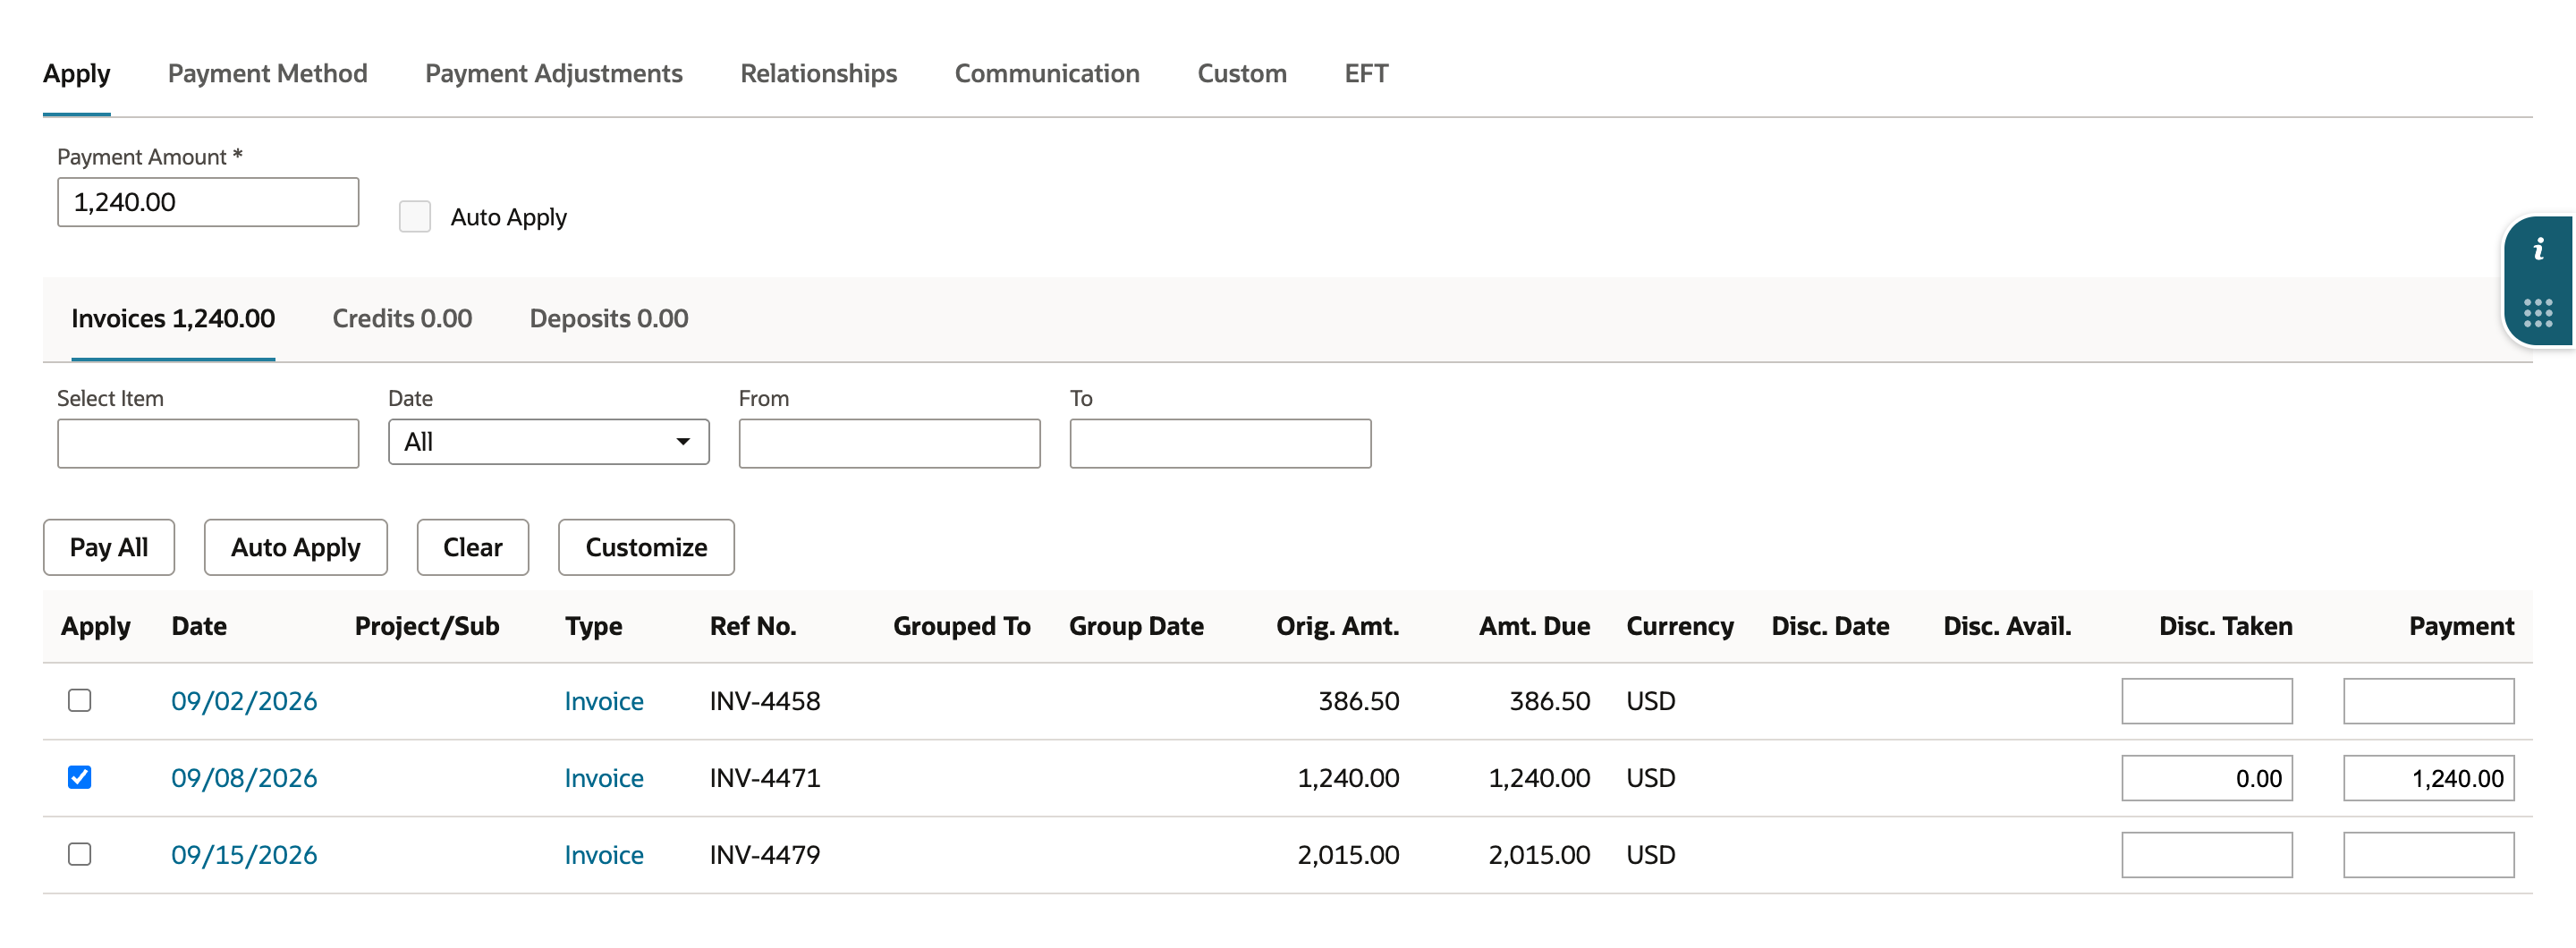Focus Payment field for INV-4458
The width and height of the screenshot is (2576, 948).
point(2429,701)
